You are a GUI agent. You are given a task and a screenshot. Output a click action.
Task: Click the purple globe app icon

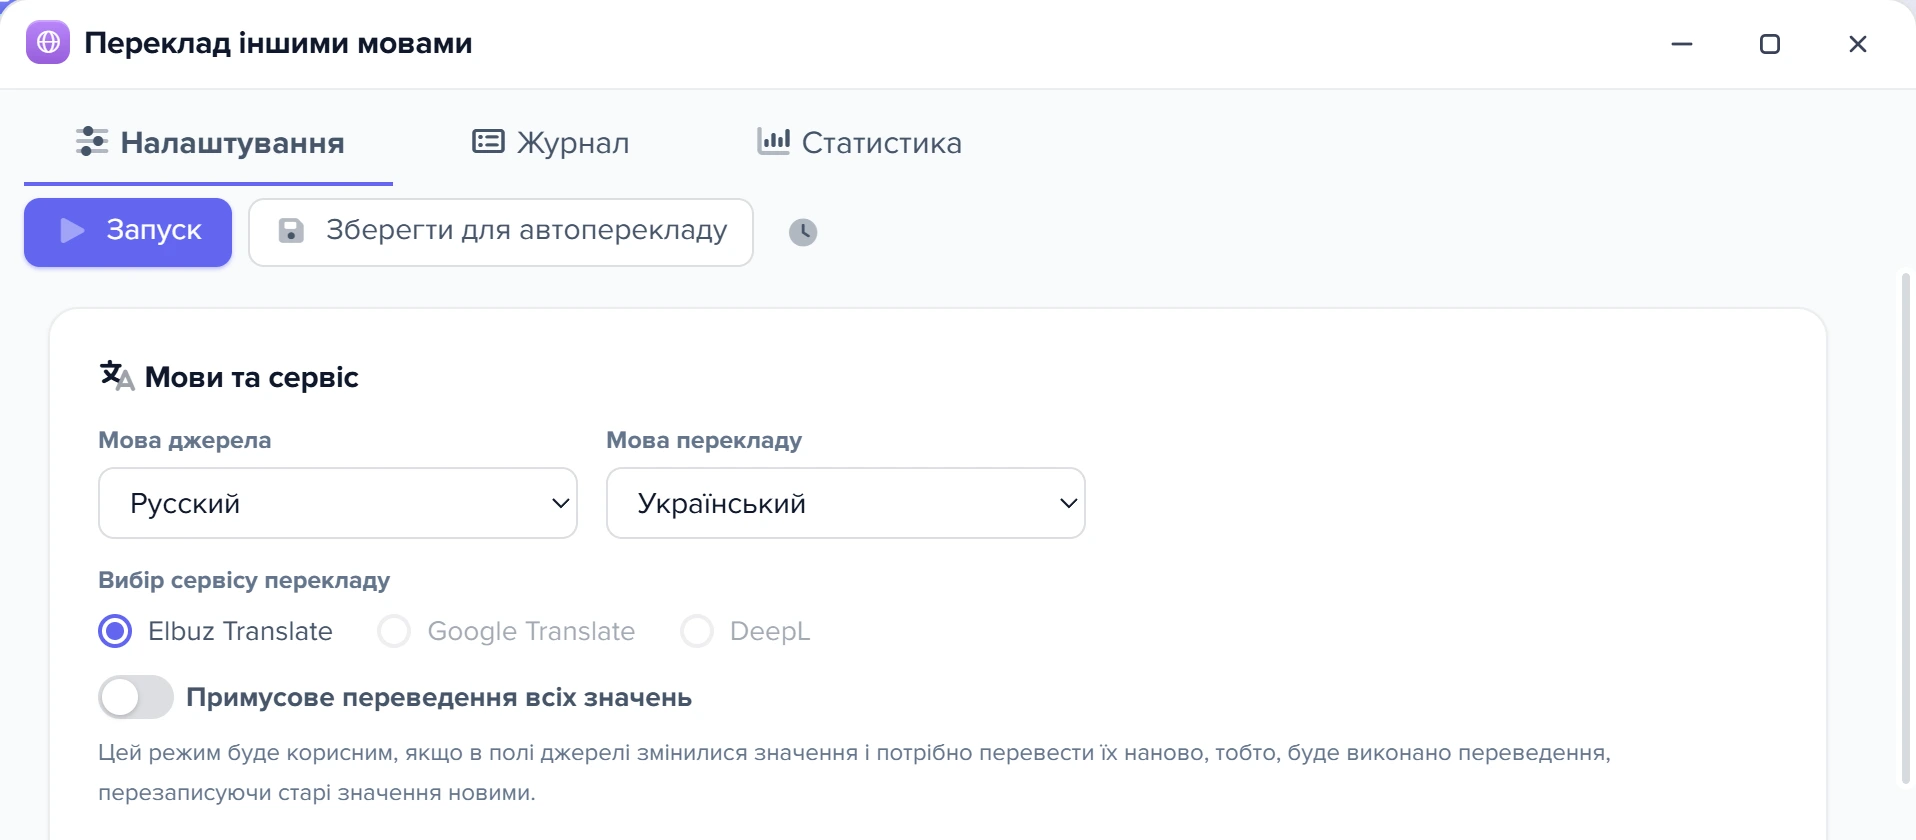coord(48,43)
